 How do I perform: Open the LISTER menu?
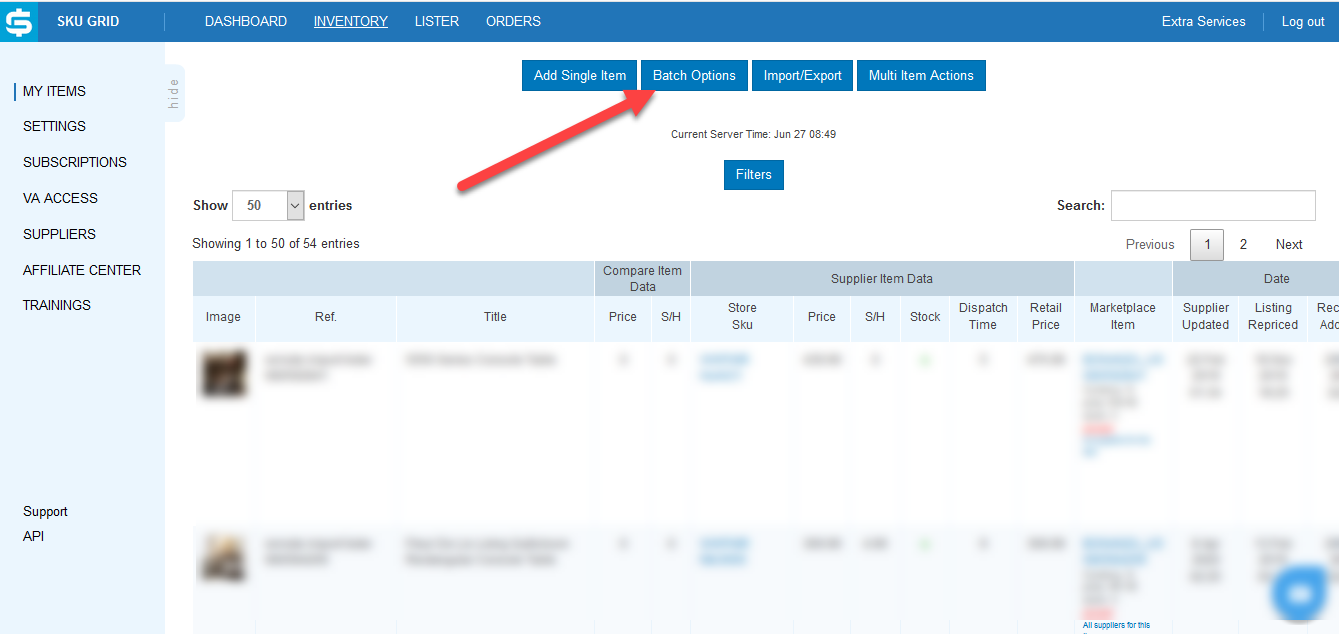pos(437,21)
